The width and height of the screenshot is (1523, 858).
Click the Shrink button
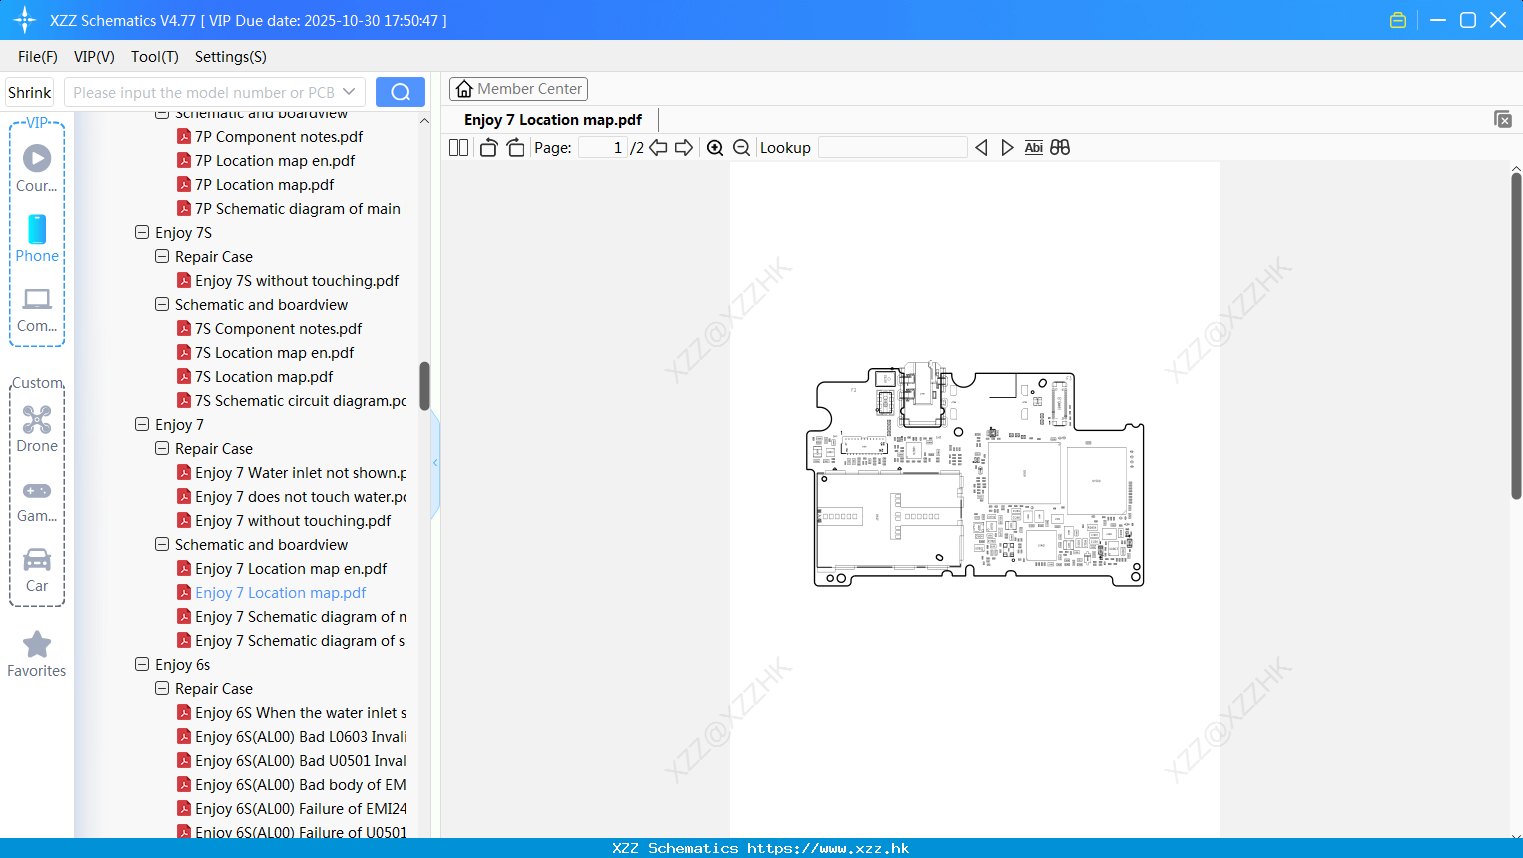tap(29, 92)
